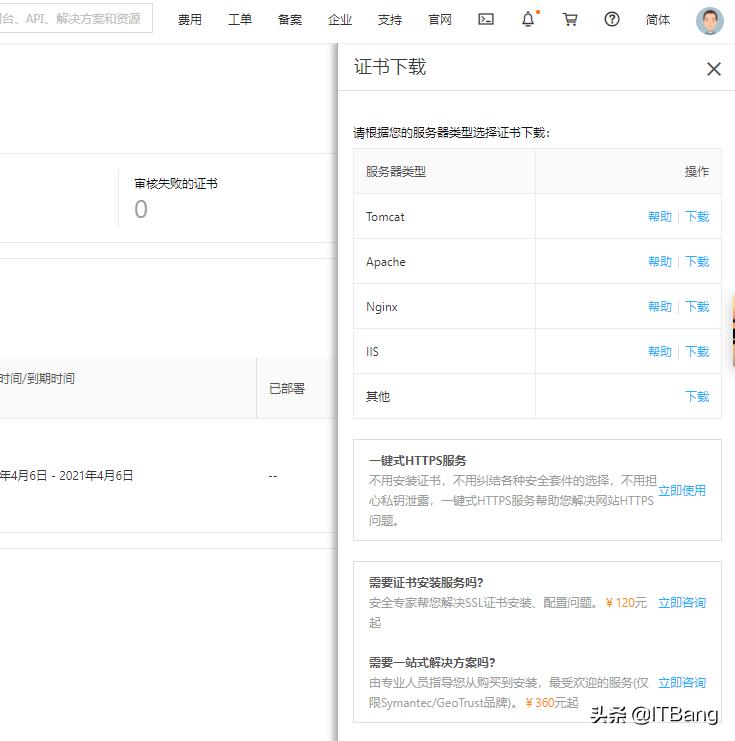This screenshot has height=741, width=735.
Task: Open the help question mark icon
Action: coord(612,19)
